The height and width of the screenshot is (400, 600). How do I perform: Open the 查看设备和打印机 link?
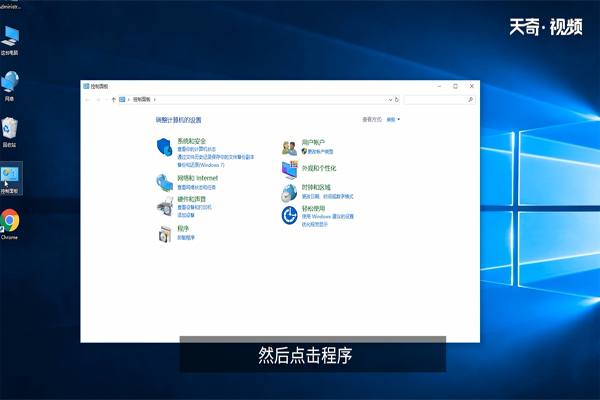pos(194,207)
